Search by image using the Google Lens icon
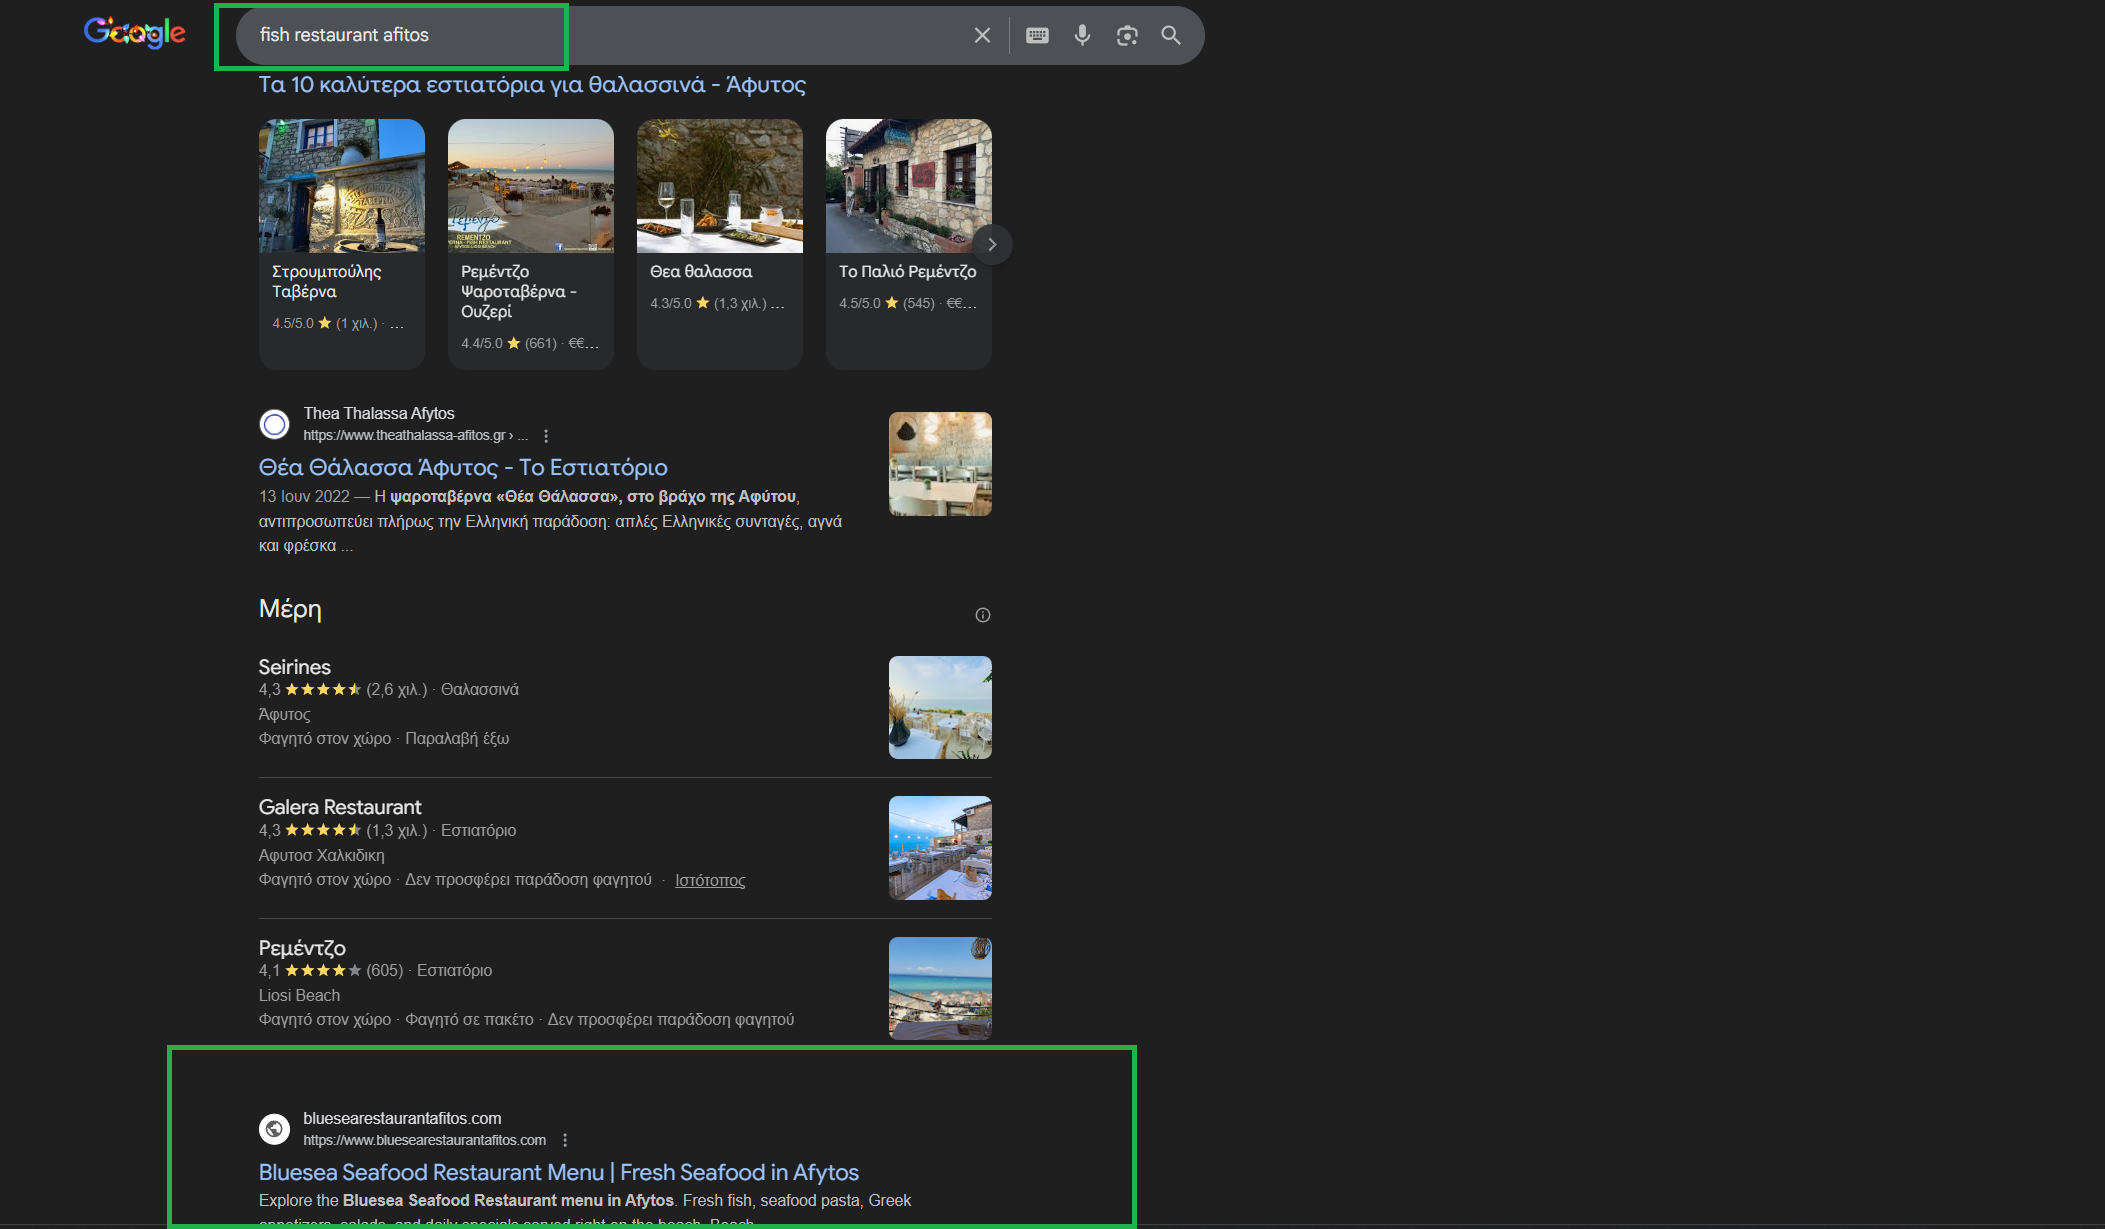The width and height of the screenshot is (2105, 1229). click(x=1127, y=35)
